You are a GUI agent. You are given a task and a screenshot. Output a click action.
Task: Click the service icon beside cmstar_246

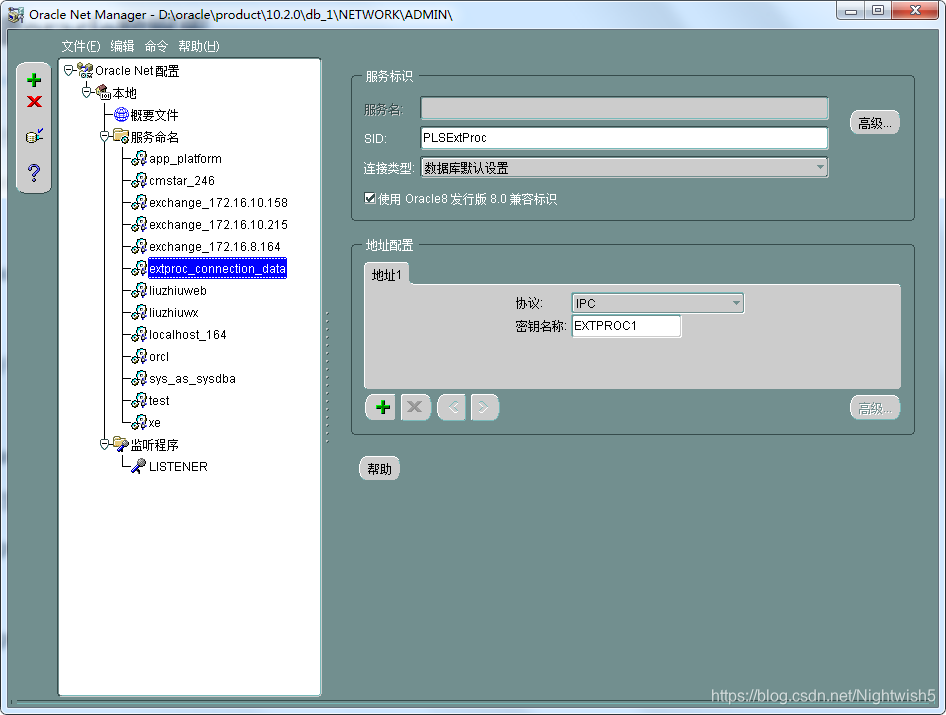(139, 180)
